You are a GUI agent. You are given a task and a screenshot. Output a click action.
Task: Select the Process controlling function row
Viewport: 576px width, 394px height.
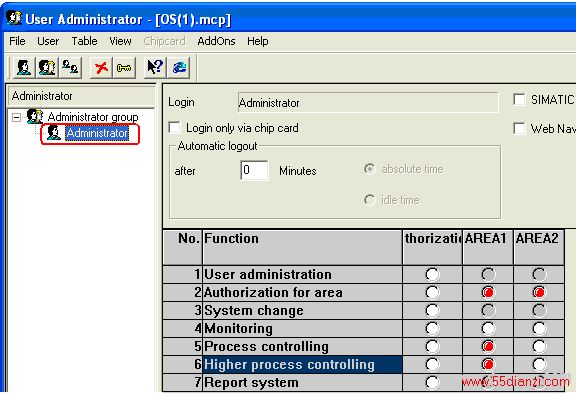pyautogui.click(x=302, y=346)
